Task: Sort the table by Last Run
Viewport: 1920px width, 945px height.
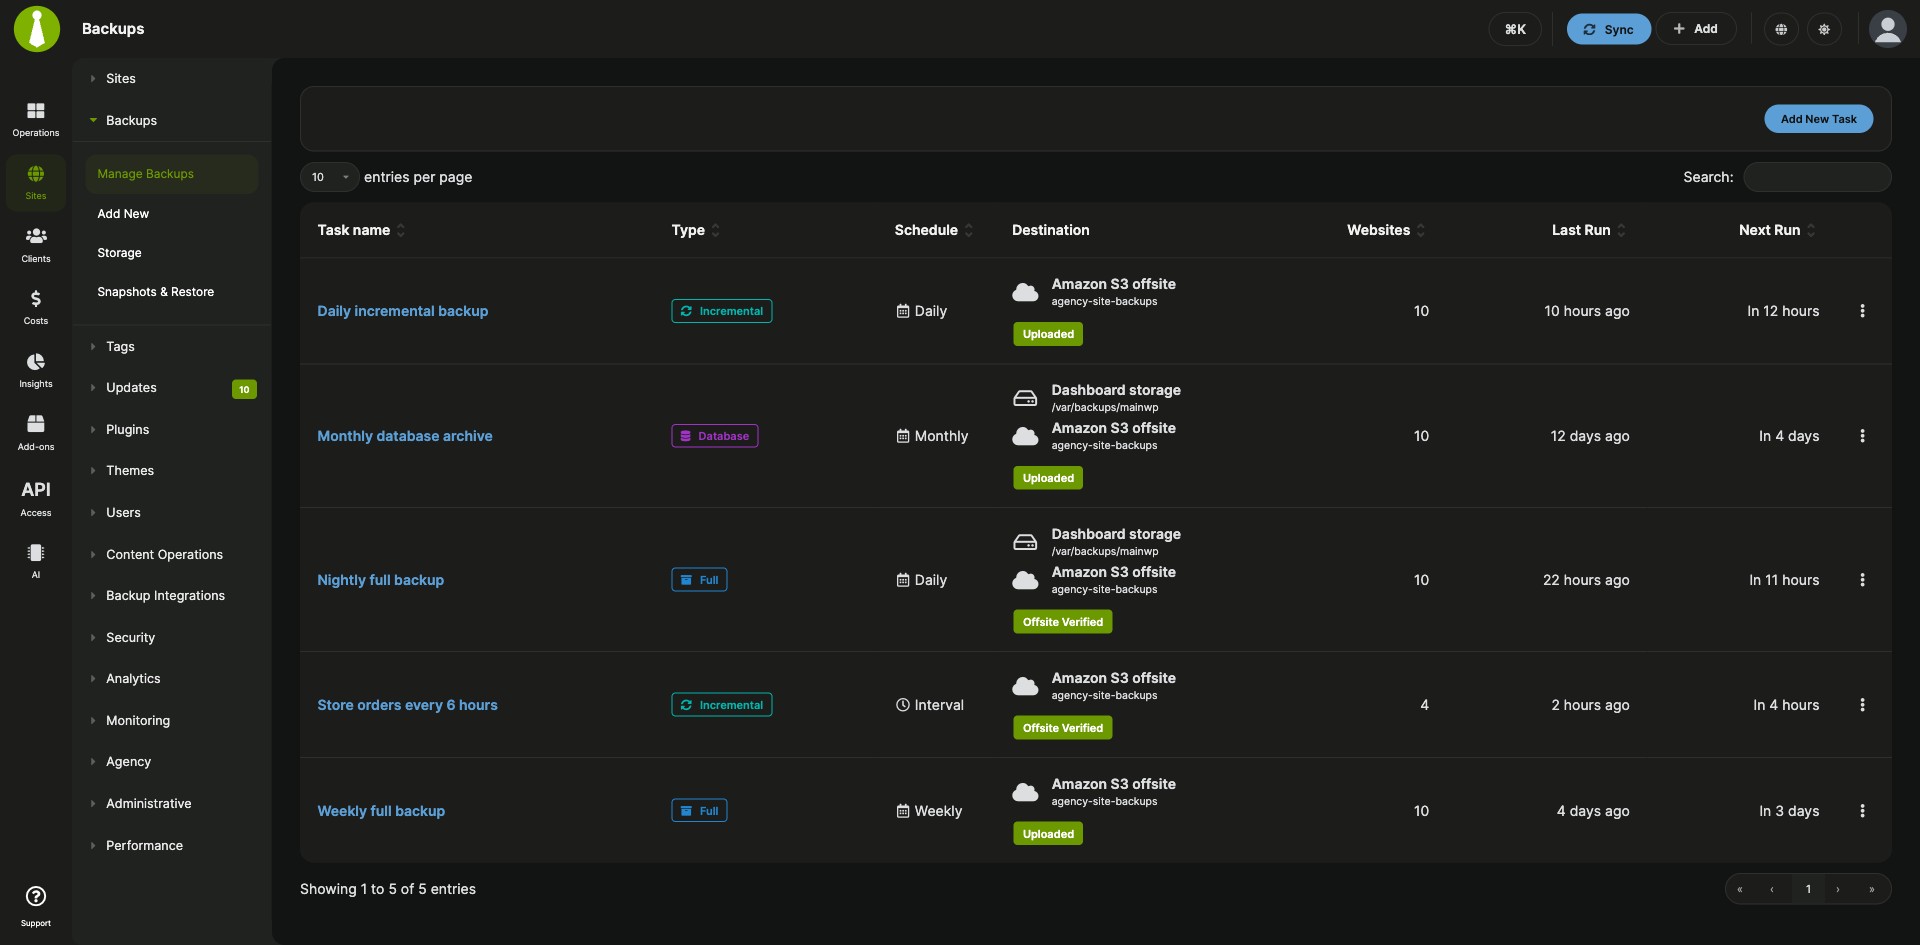Action: click(x=1588, y=230)
